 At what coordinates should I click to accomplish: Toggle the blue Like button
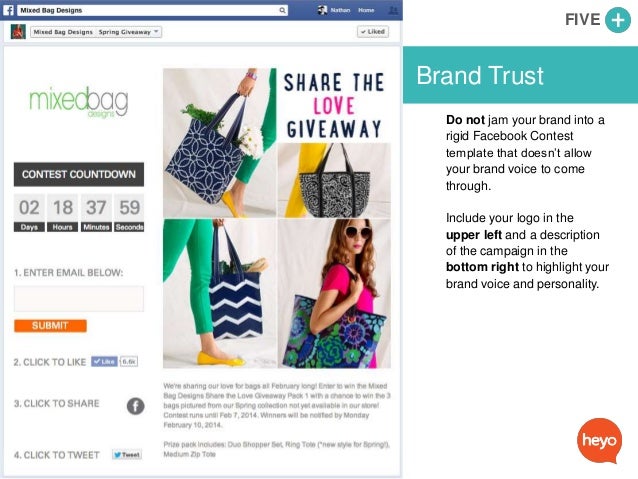coord(104,361)
